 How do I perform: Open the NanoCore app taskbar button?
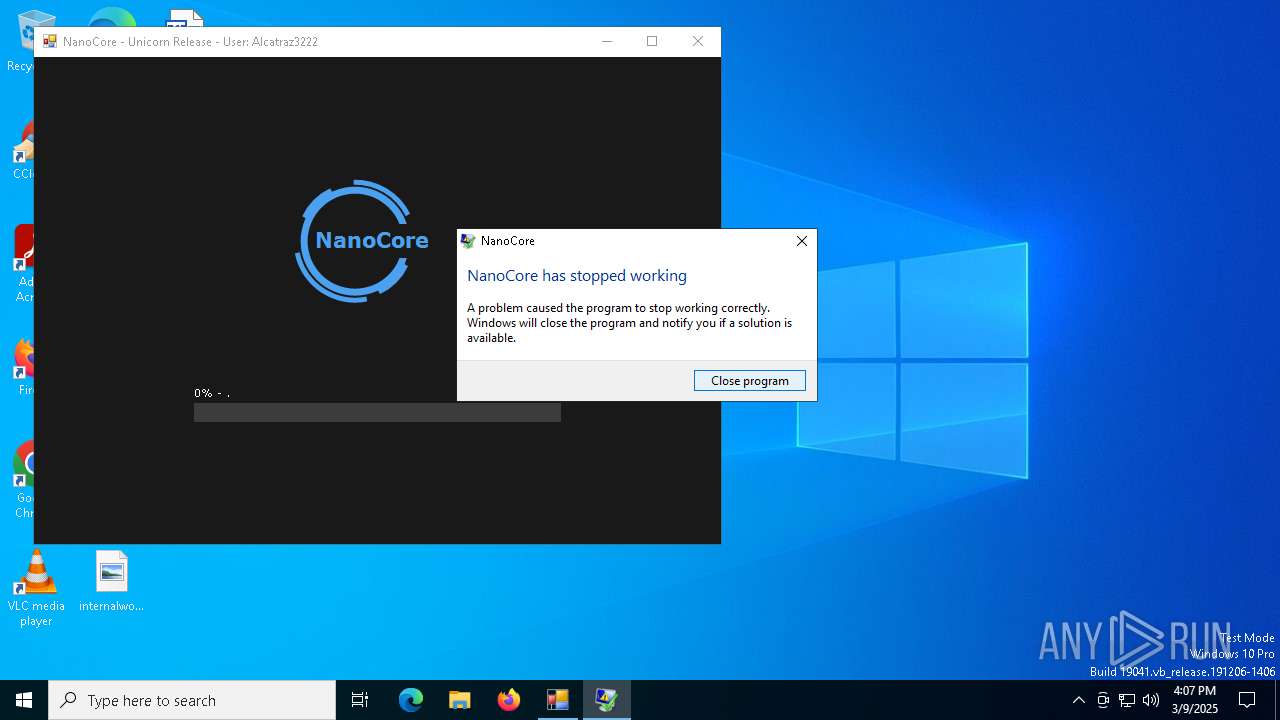coord(557,700)
